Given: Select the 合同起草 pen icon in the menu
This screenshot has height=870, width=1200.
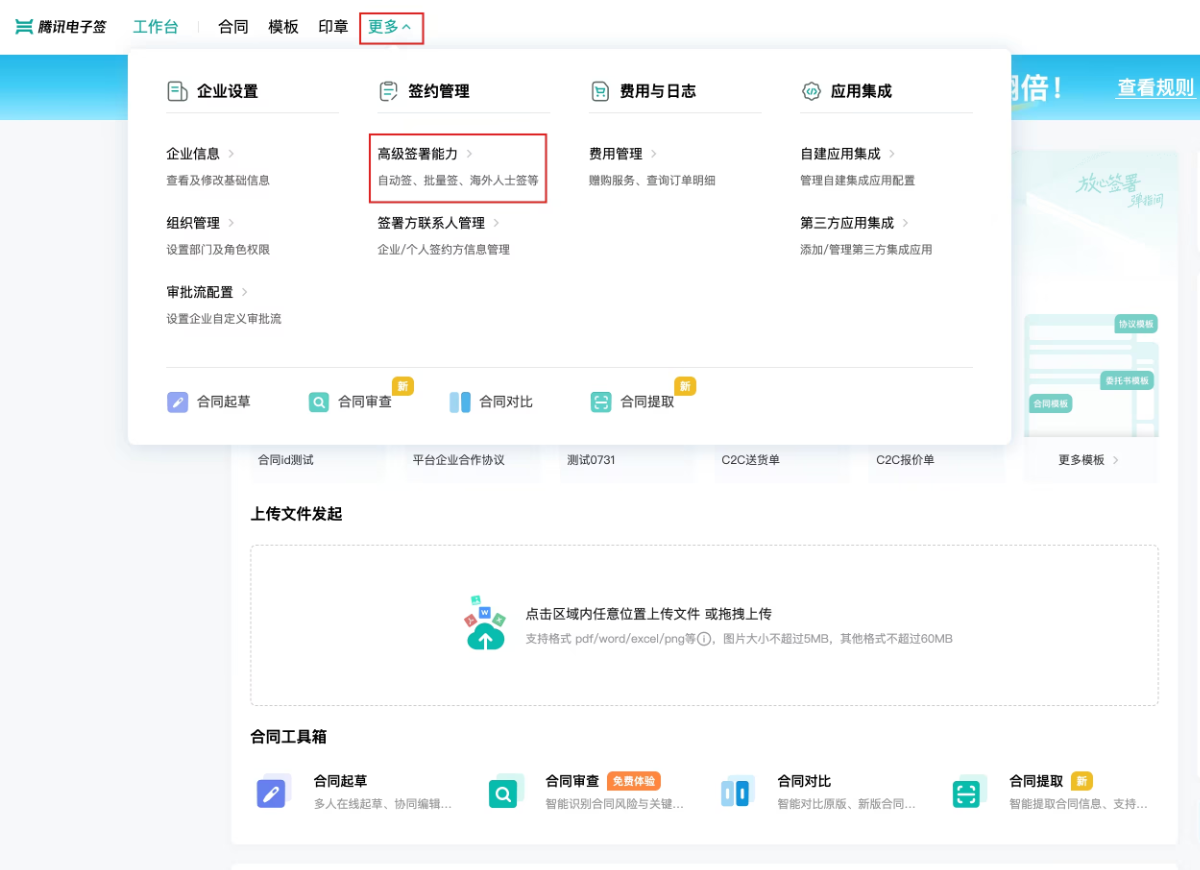Looking at the screenshot, I should tap(177, 401).
